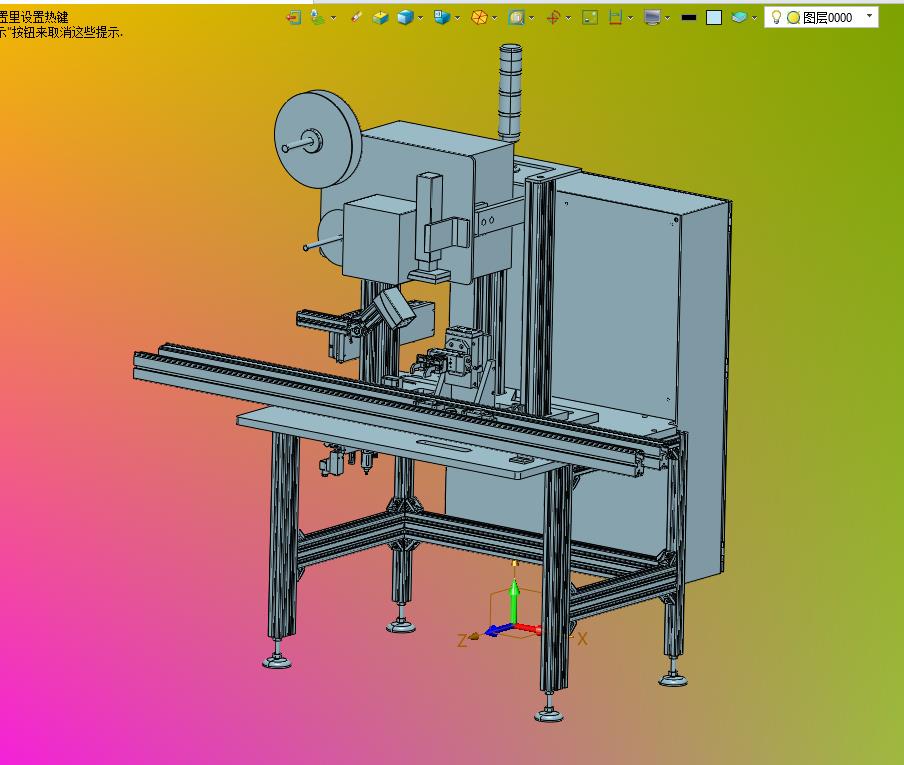
Task: Click the blue Z axis arrow of triad
Action: click(499, 630)
